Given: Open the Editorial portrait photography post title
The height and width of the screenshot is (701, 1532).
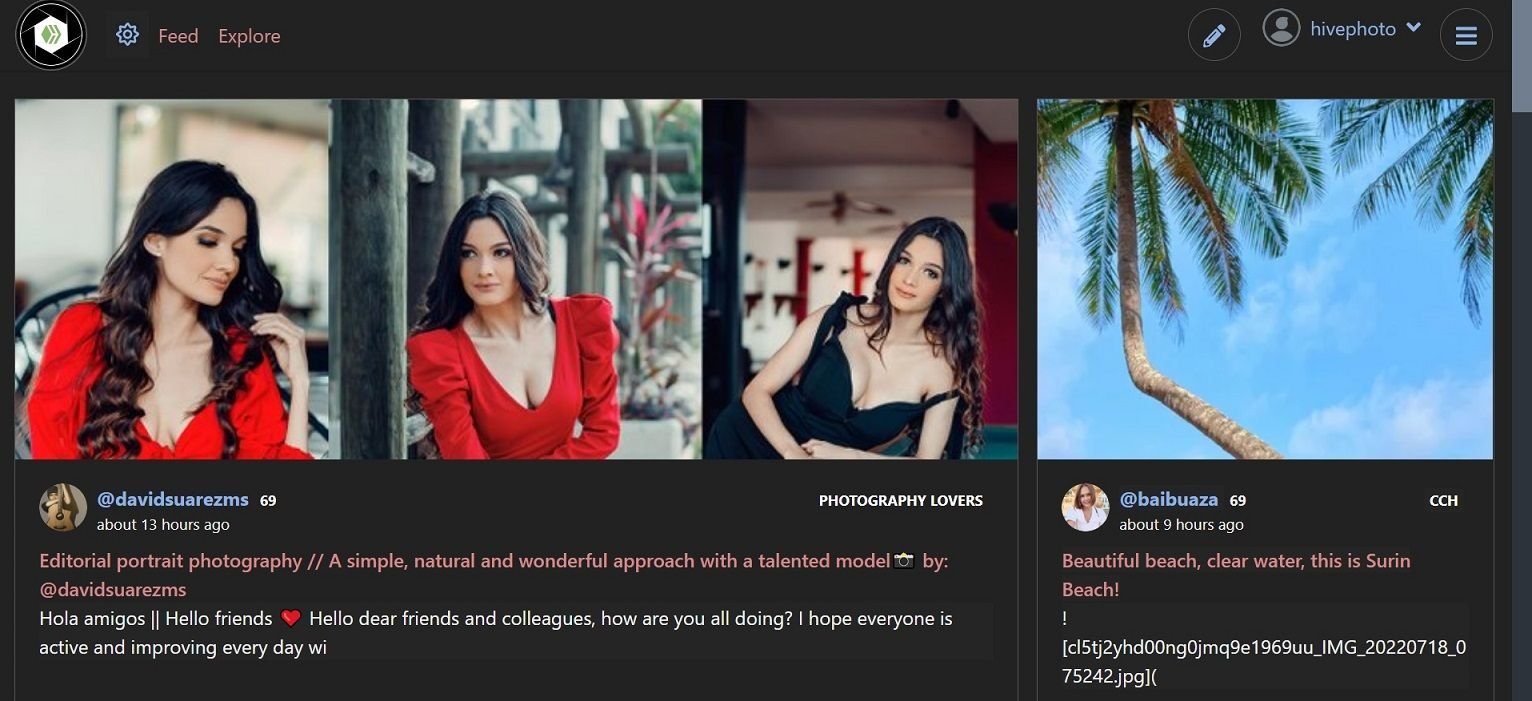Looking at the screenshot, I should [x=494, y=575].
